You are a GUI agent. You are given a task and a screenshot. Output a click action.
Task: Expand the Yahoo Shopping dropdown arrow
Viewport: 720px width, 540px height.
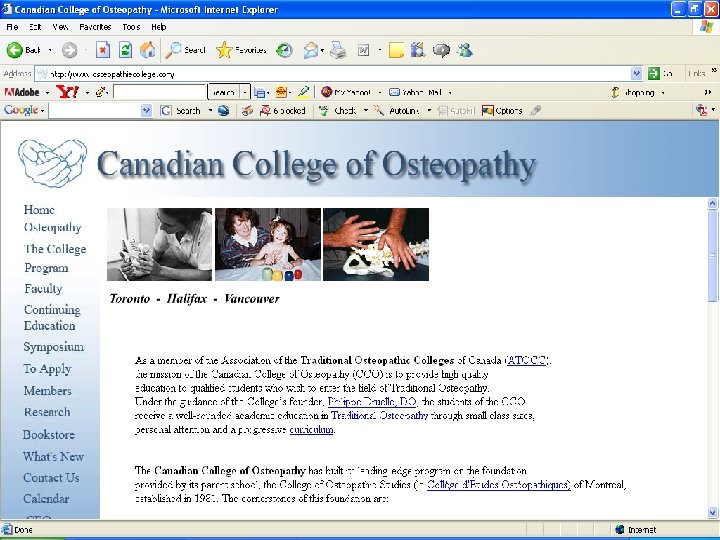click(x=663, y=93)
